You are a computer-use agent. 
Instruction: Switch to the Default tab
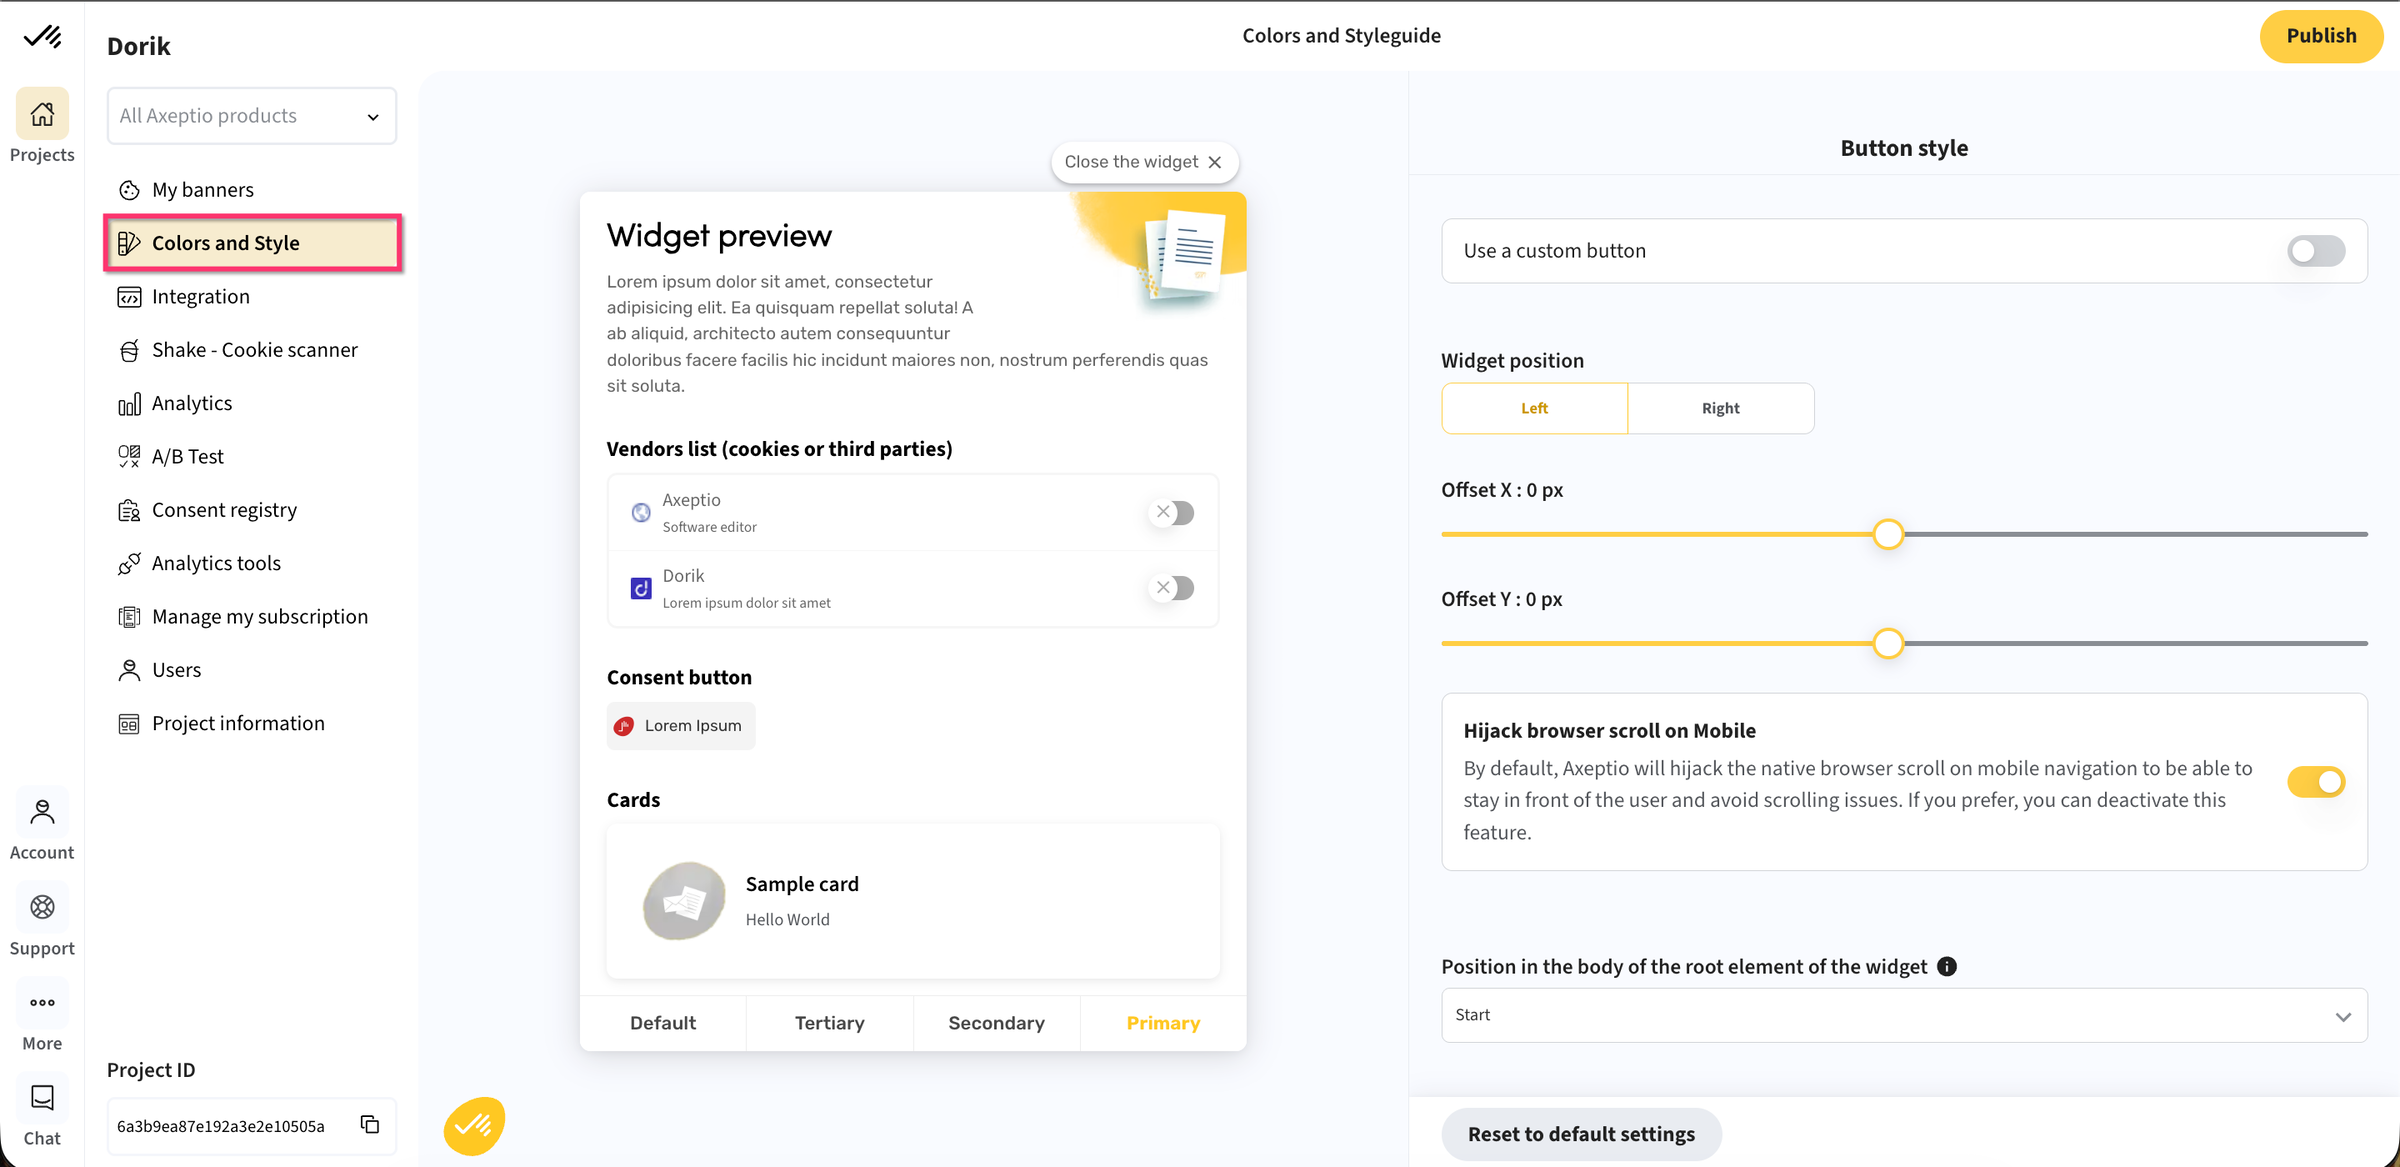pyautogui.click(x=663, y=1023)
